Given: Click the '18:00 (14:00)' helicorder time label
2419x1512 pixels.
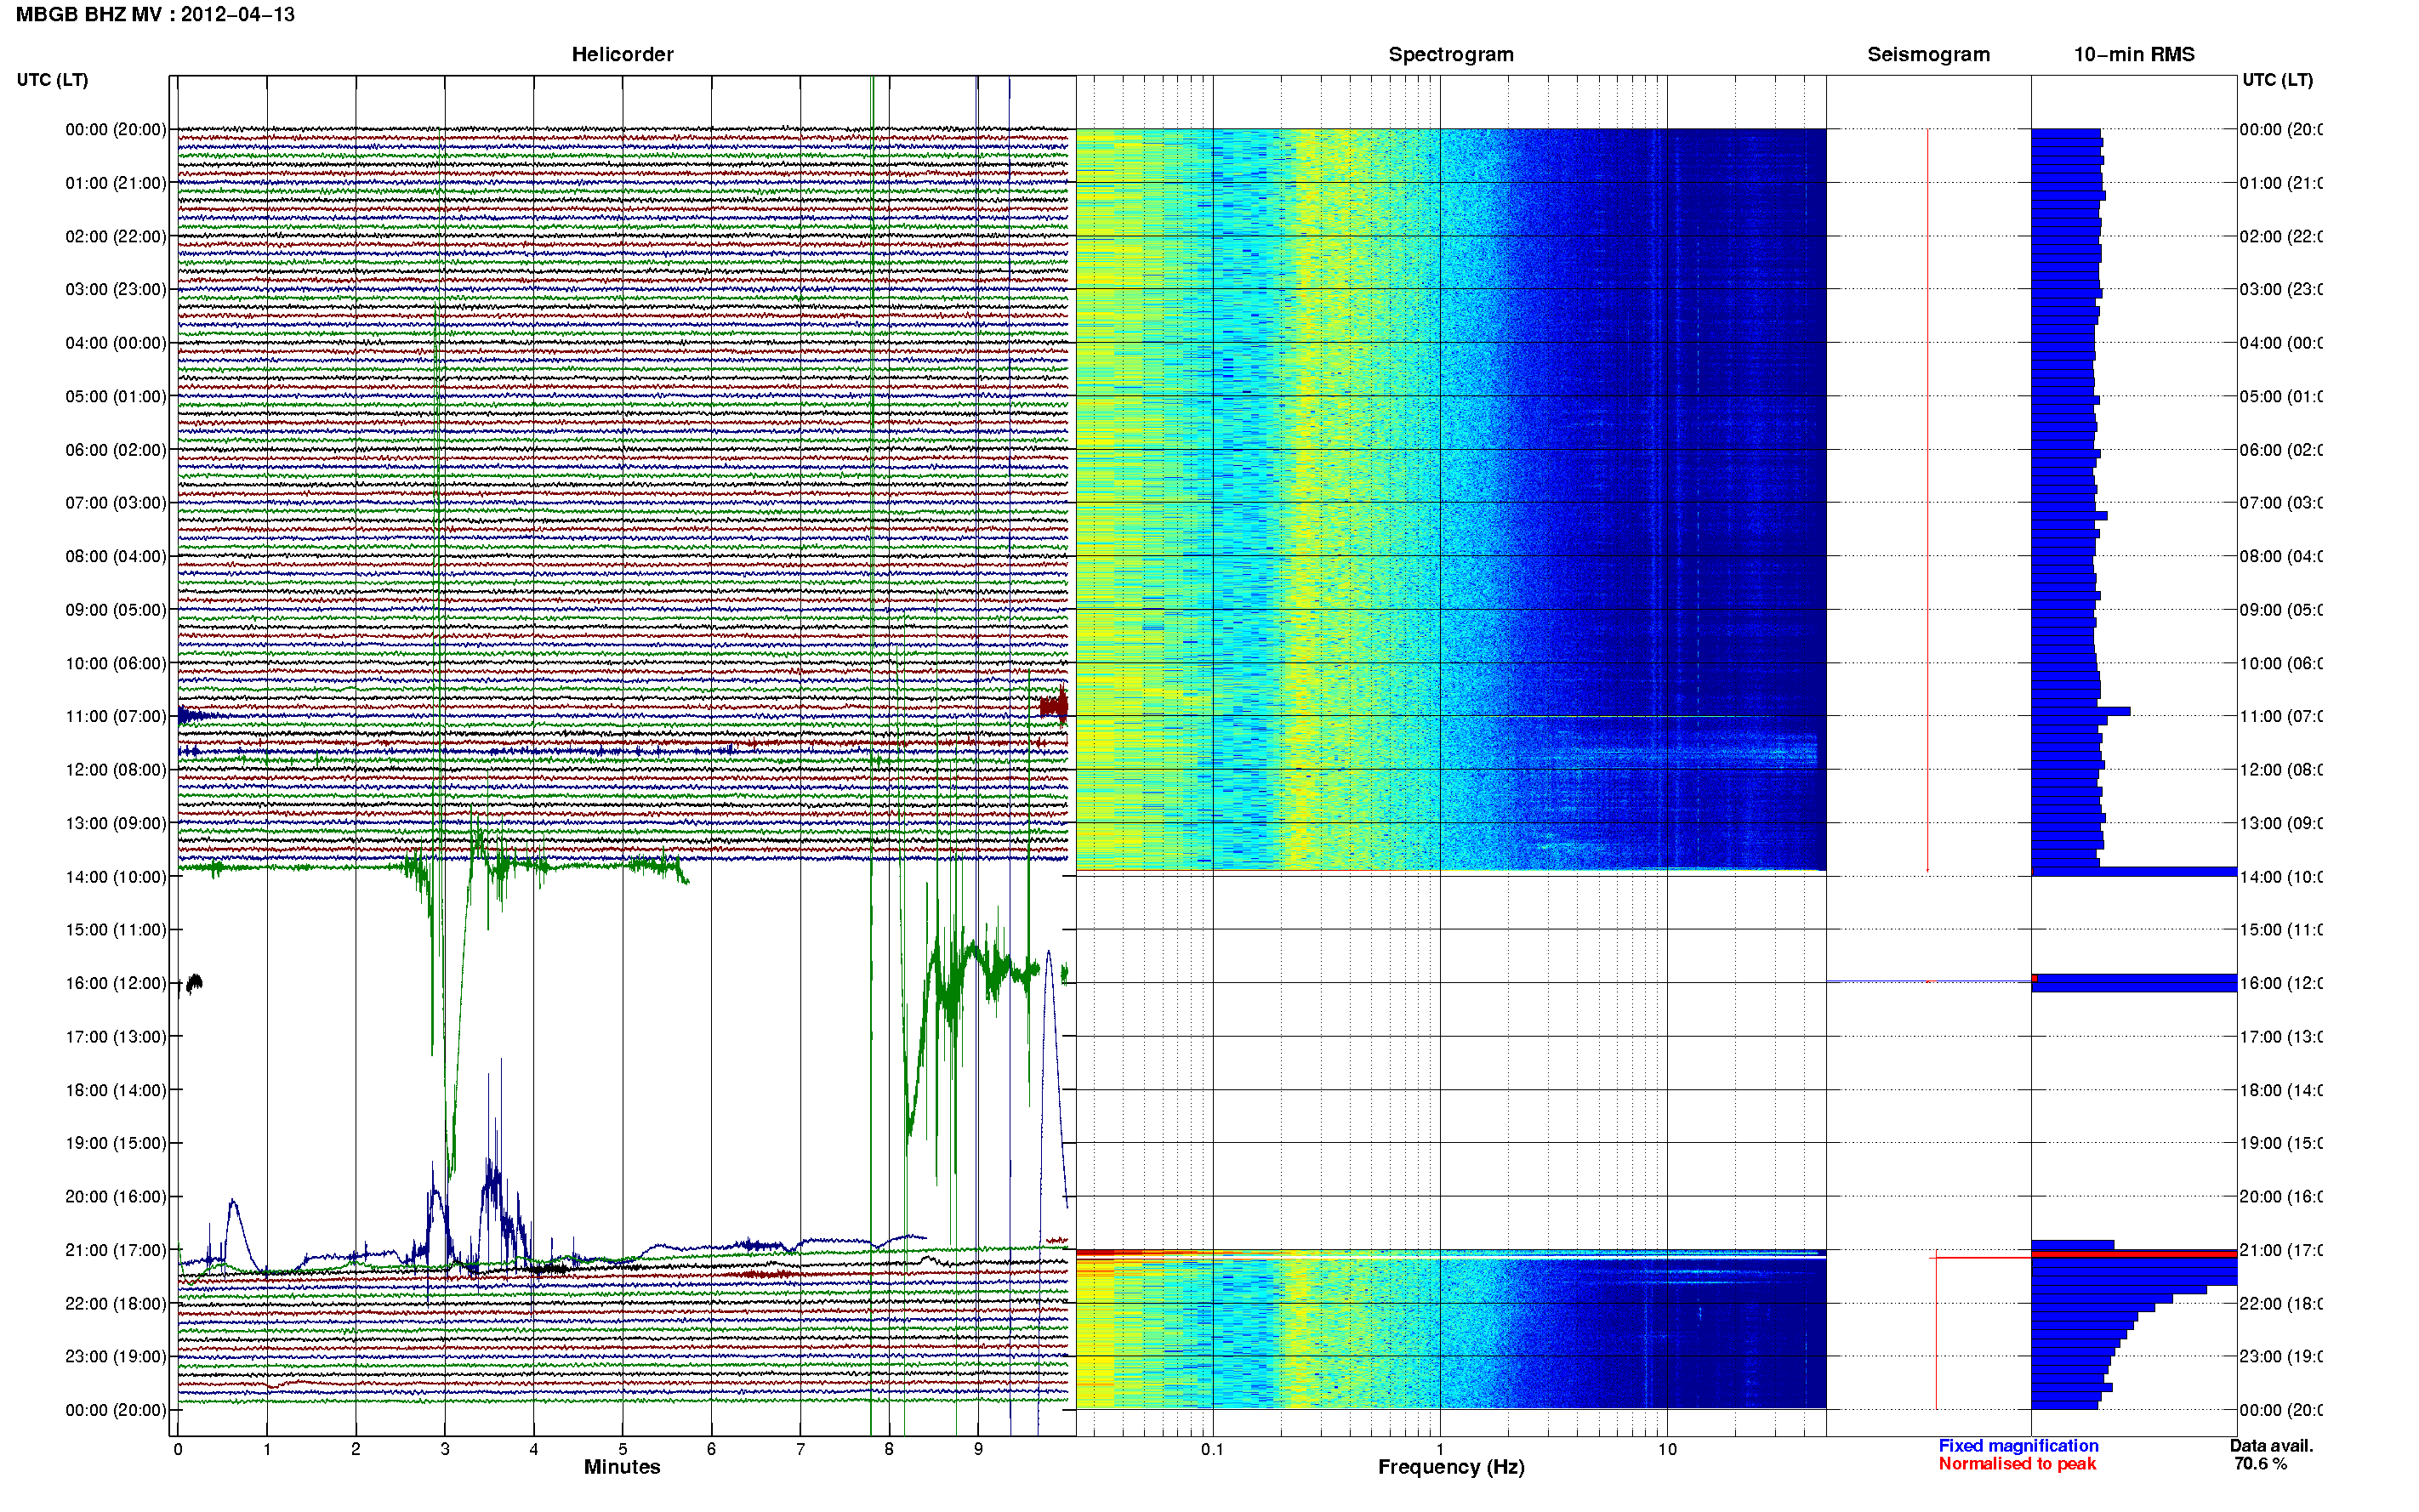Looking at the screenshot, I should pyautogui.click(x=116, y=1090).
